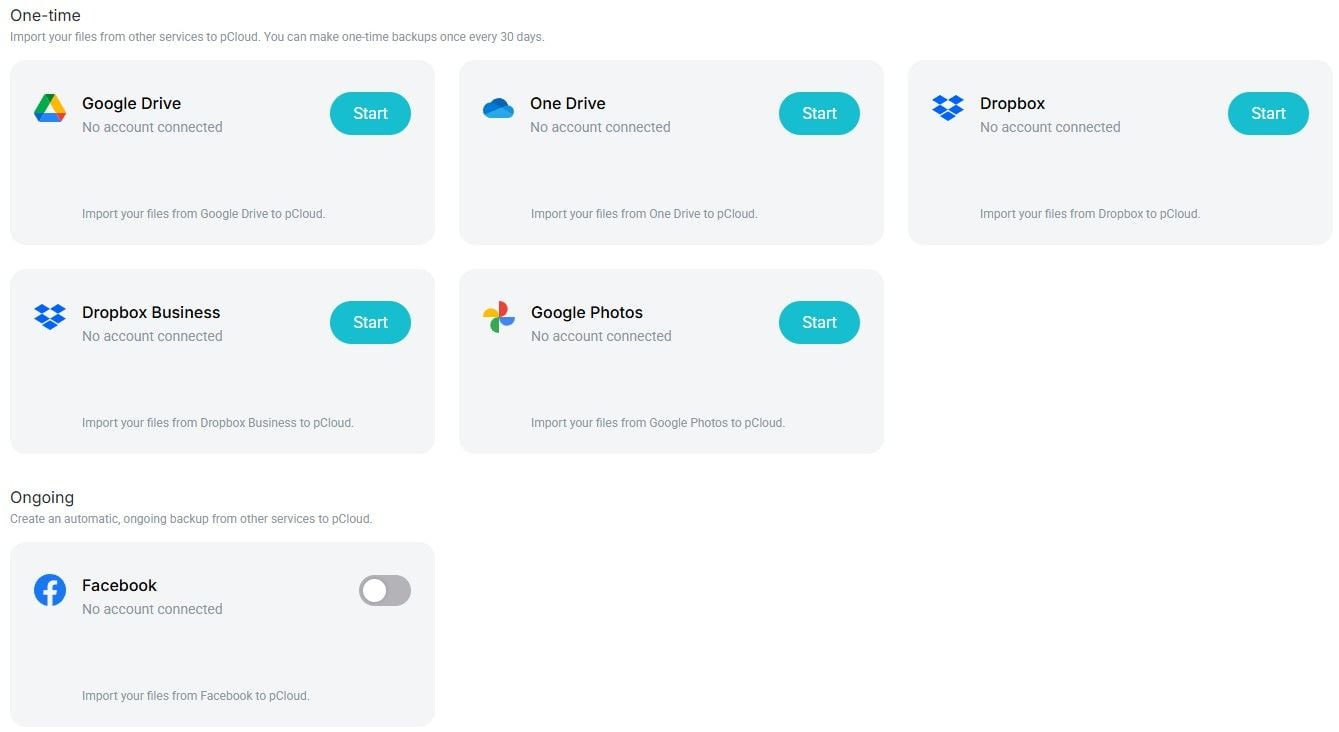Click 'No account connected' under Dropbox
Image resolution: width=1339 pixels, height=732 pixels.
coord(1050,127)
